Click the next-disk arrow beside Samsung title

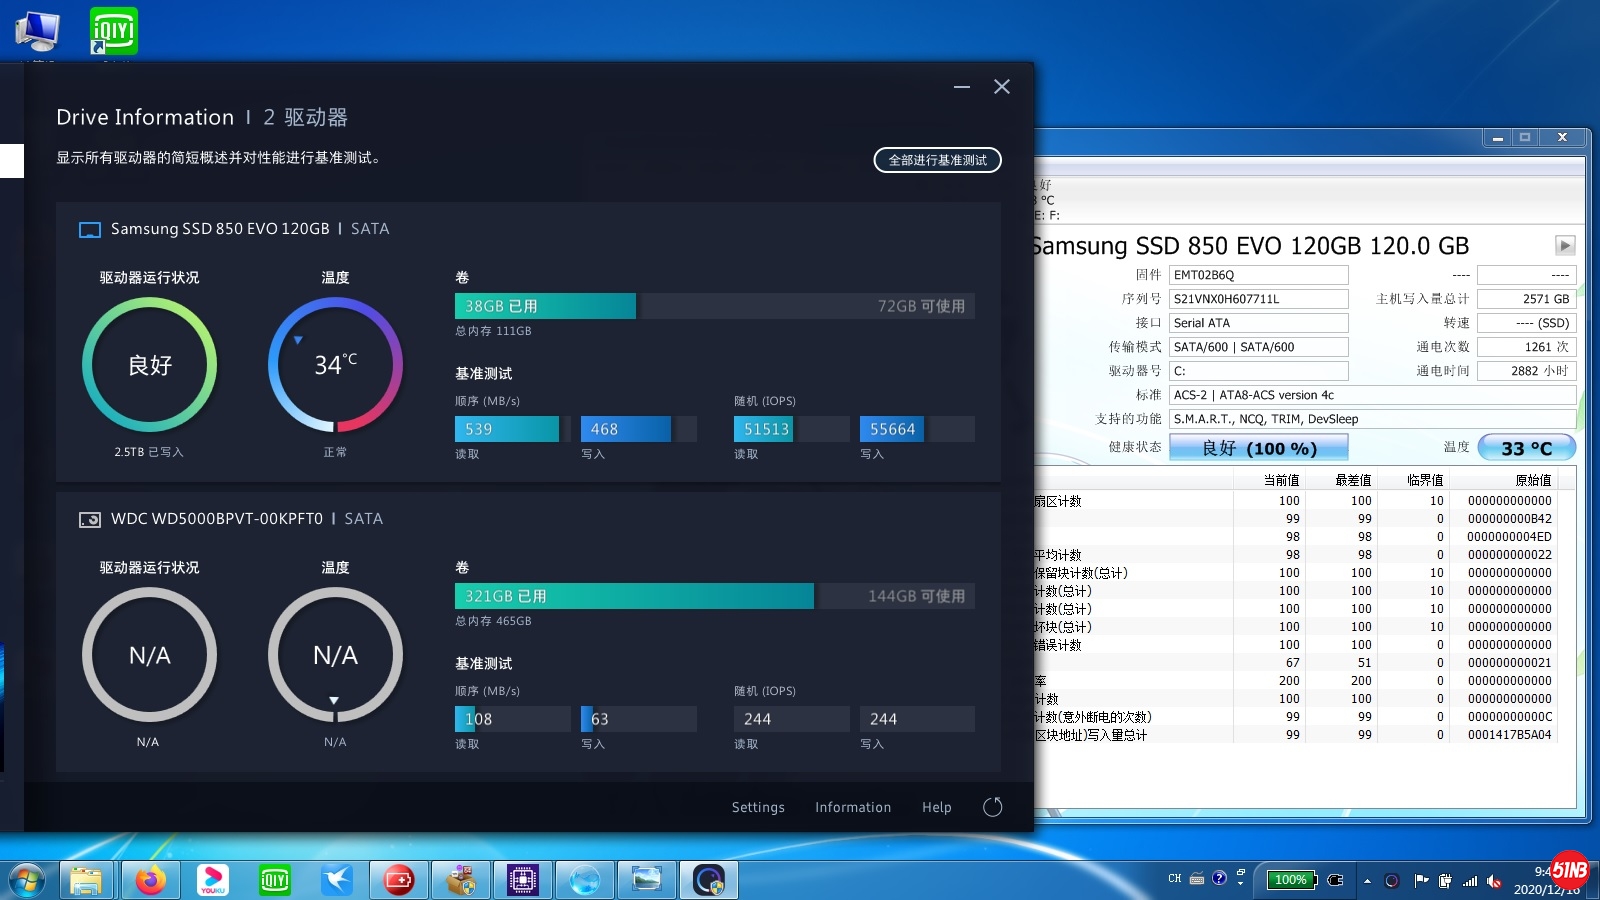[x=1565, y=245]
